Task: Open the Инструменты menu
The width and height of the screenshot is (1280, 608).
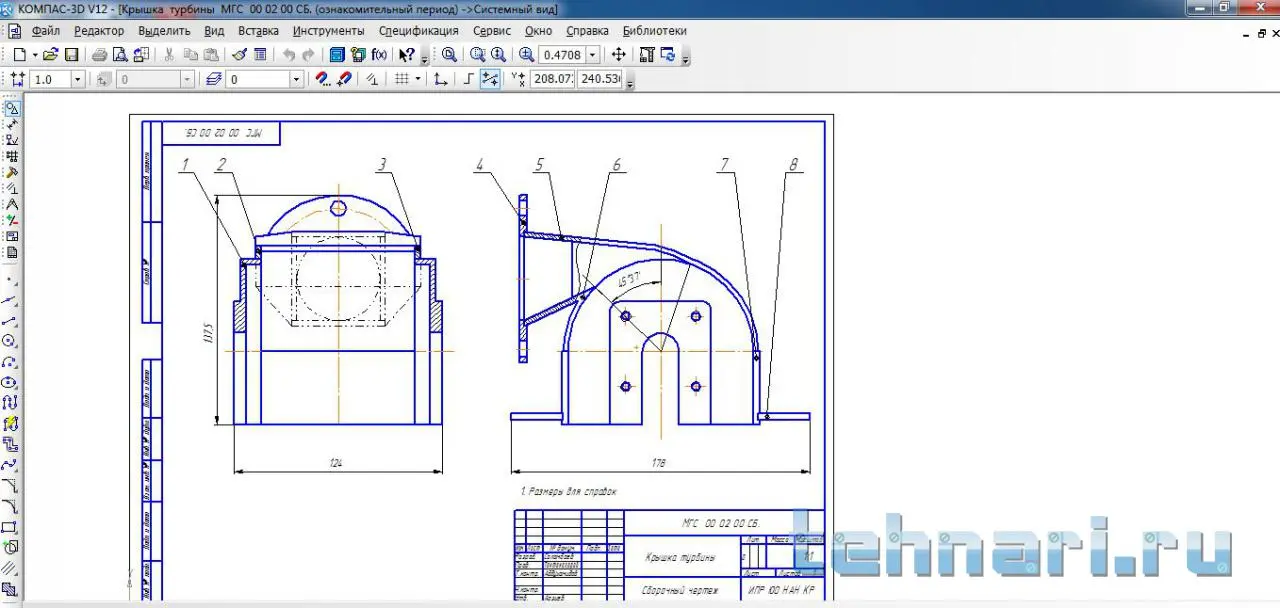Action: [328, 31]
